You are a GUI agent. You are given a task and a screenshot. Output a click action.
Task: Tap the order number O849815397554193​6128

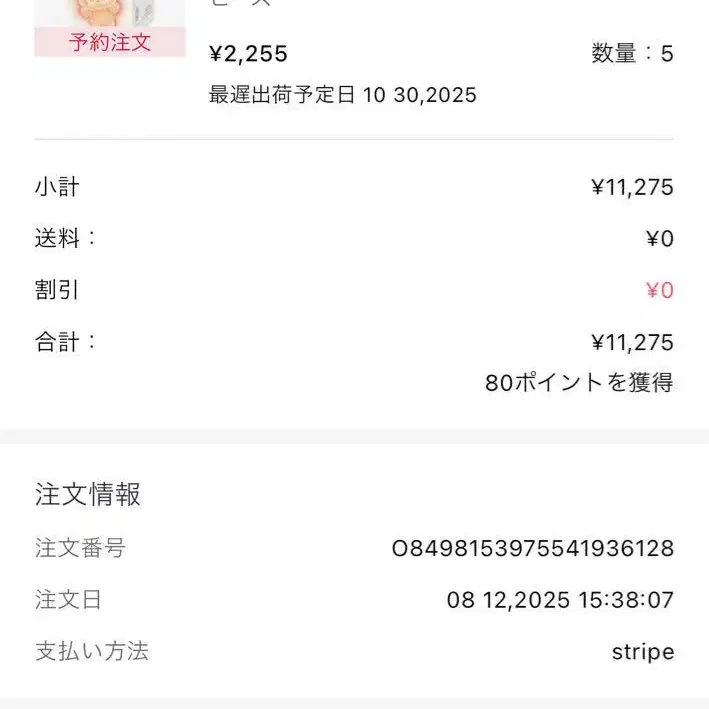pos(532,548)
